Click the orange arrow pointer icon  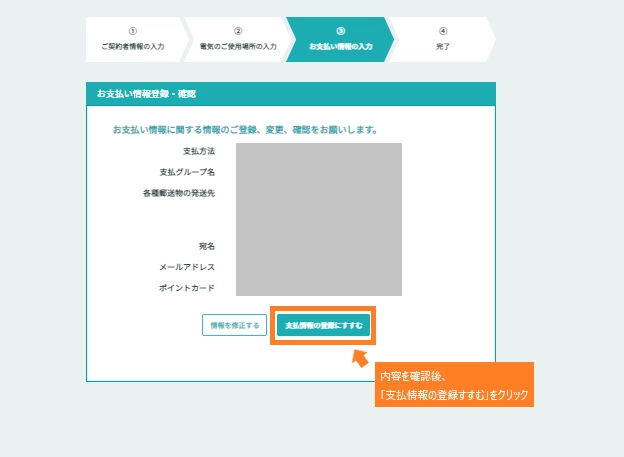[360, 356]
